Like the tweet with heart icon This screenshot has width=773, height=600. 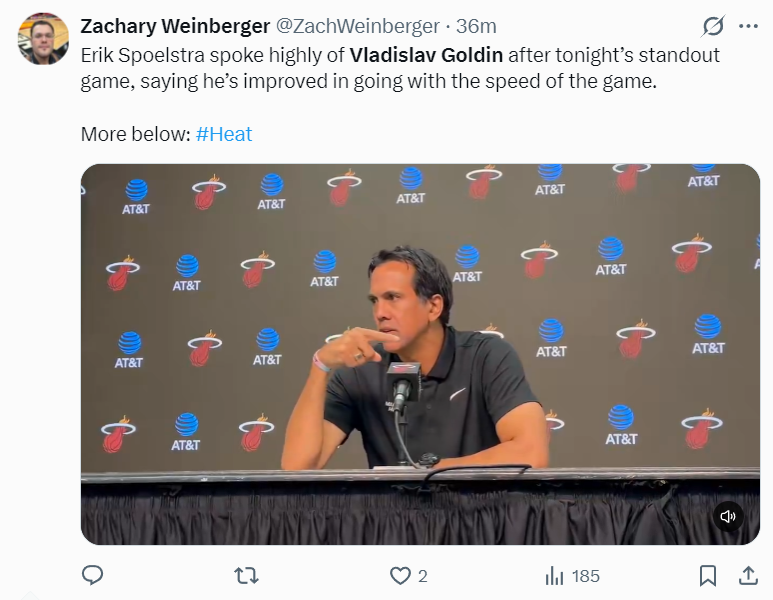400,575
